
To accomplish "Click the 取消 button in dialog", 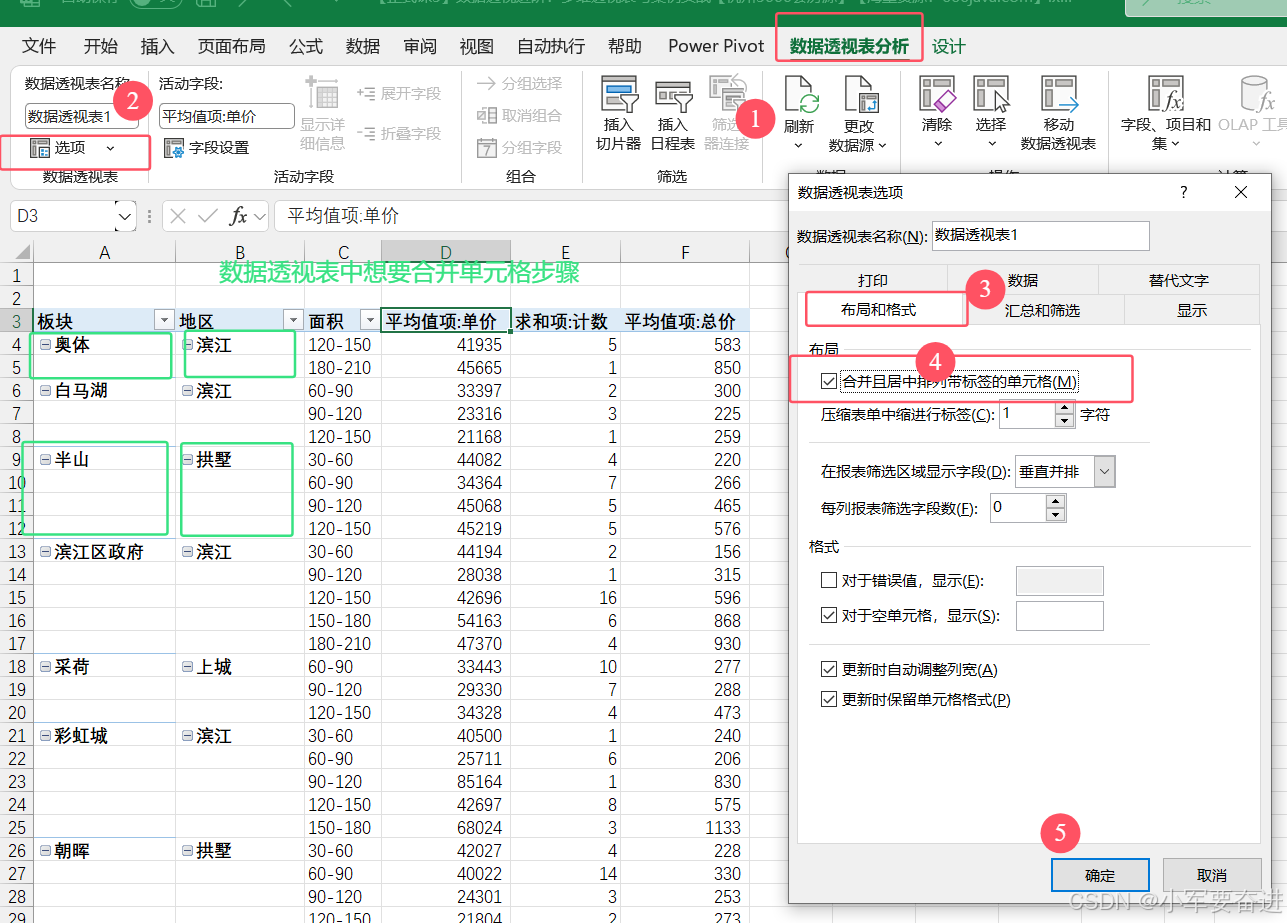I will pos(1211,875).
